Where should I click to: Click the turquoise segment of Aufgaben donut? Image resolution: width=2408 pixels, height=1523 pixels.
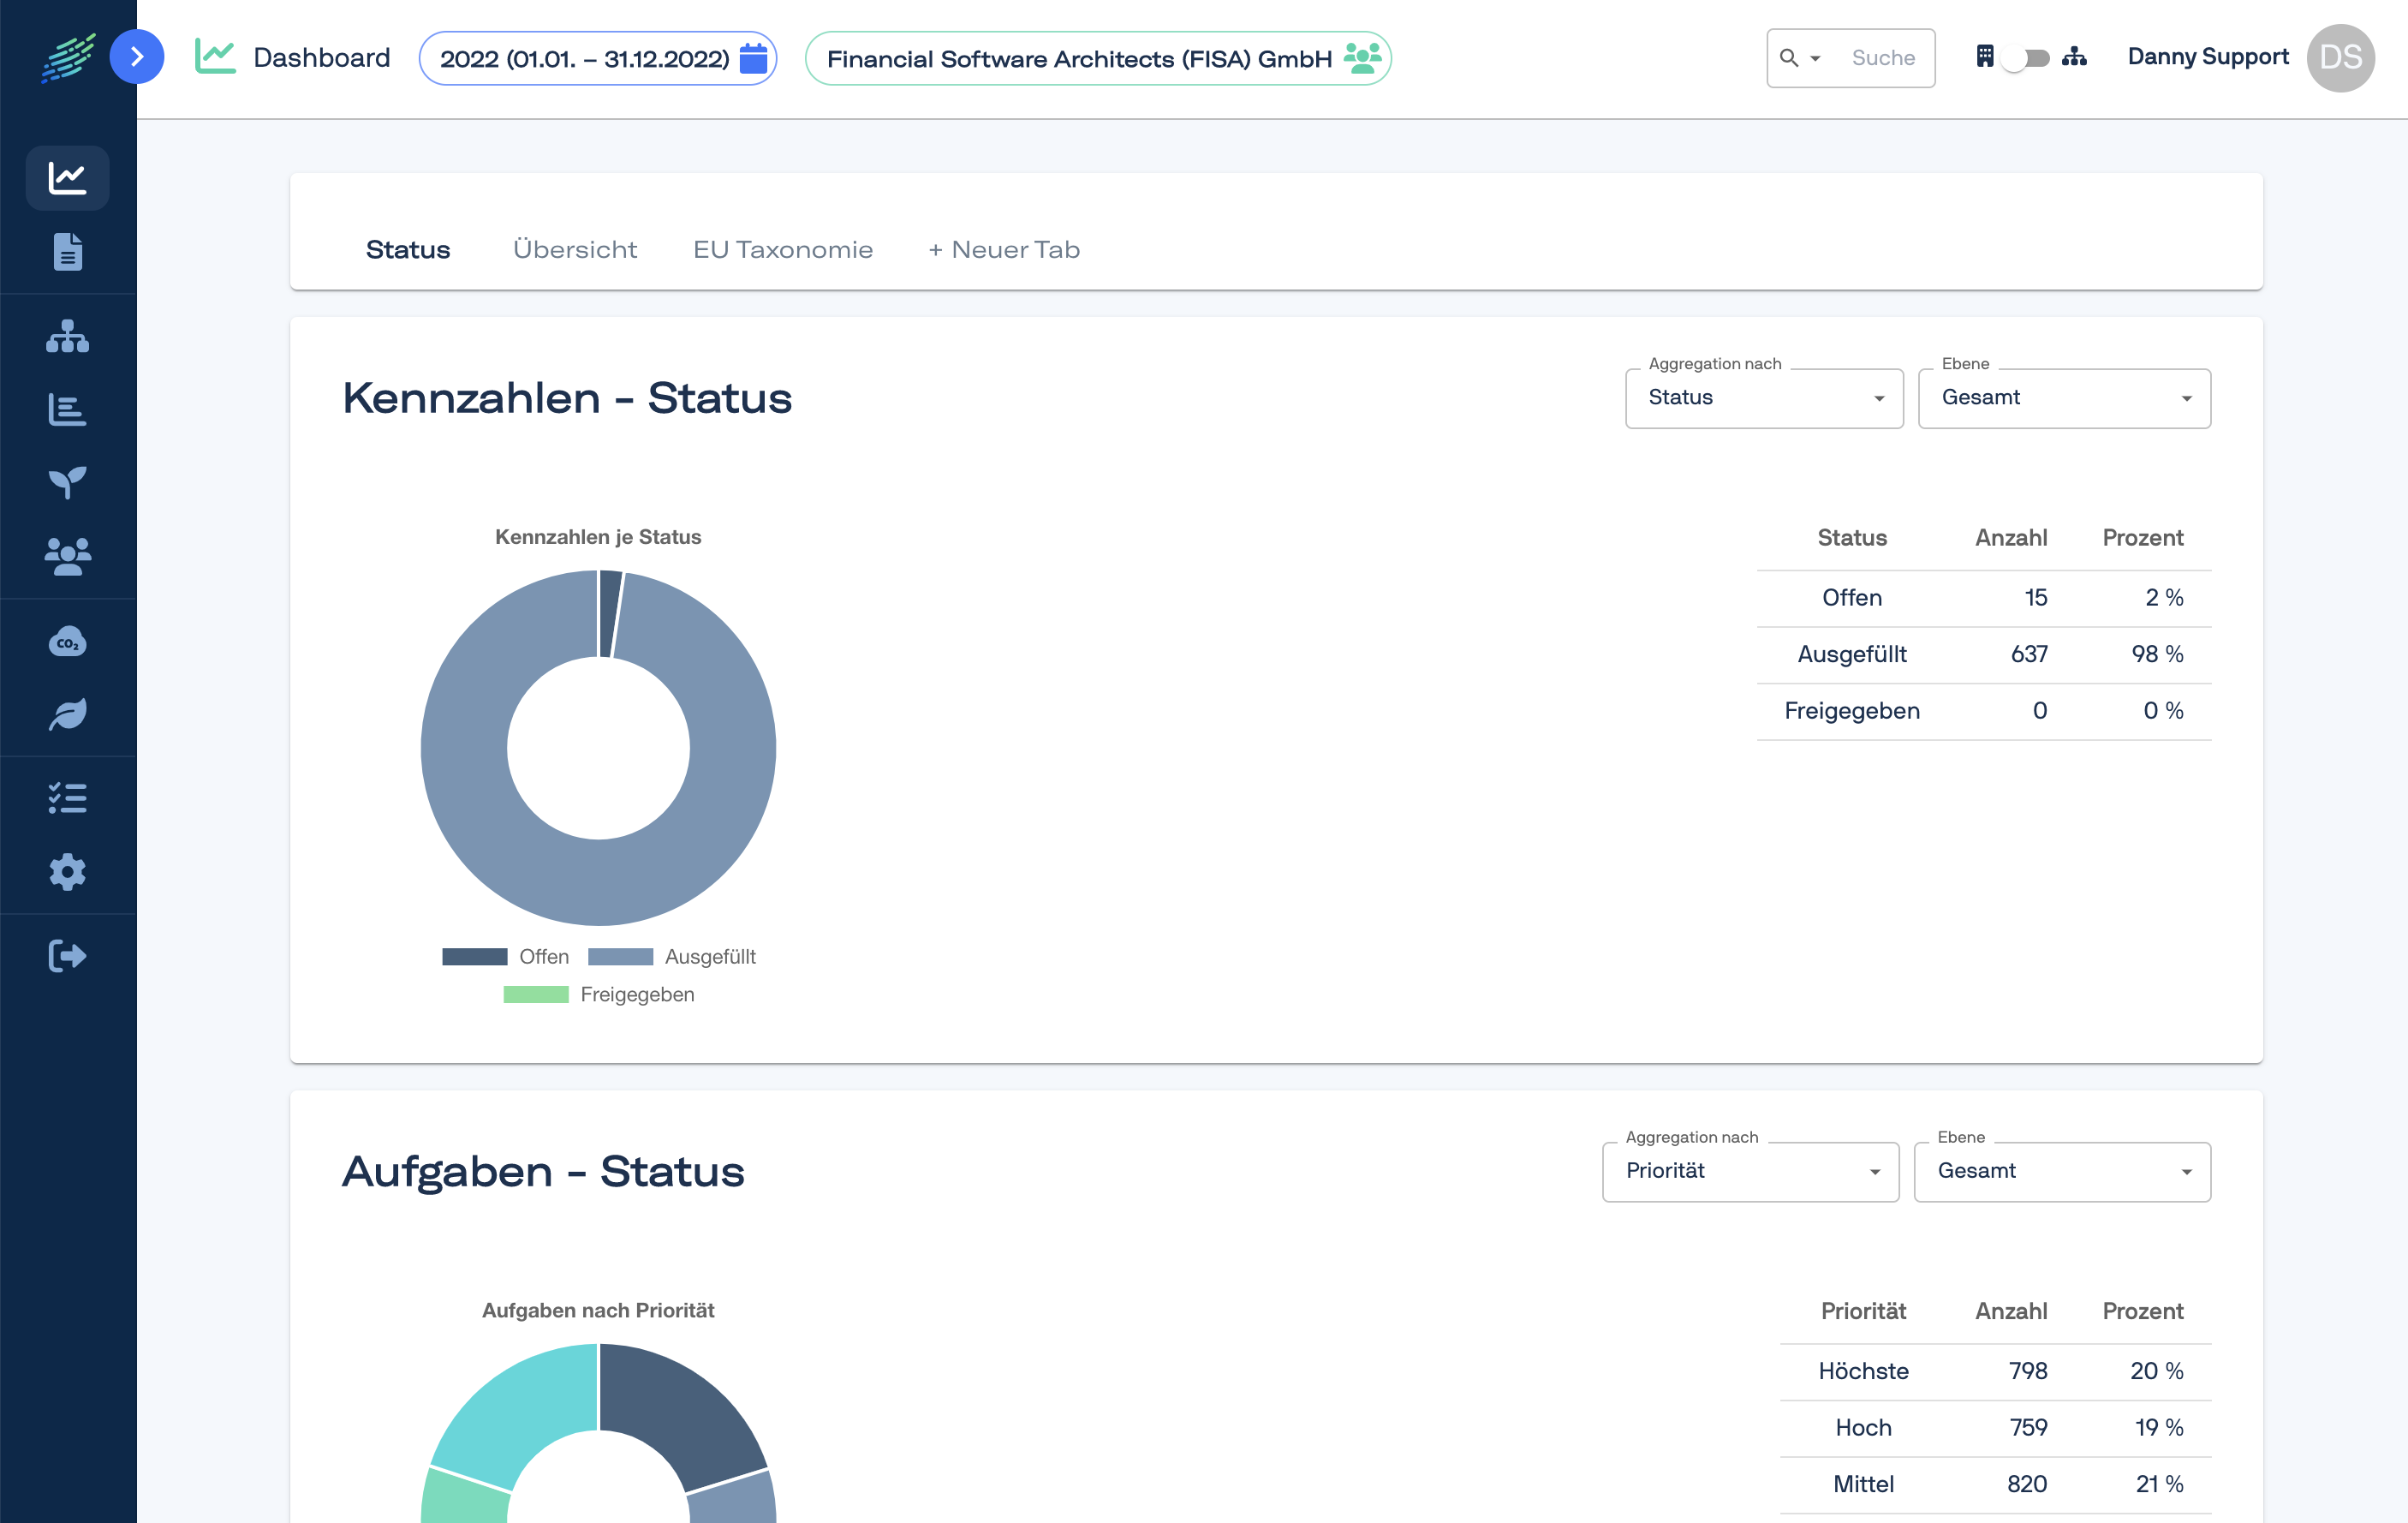[x=518, y=1412]
